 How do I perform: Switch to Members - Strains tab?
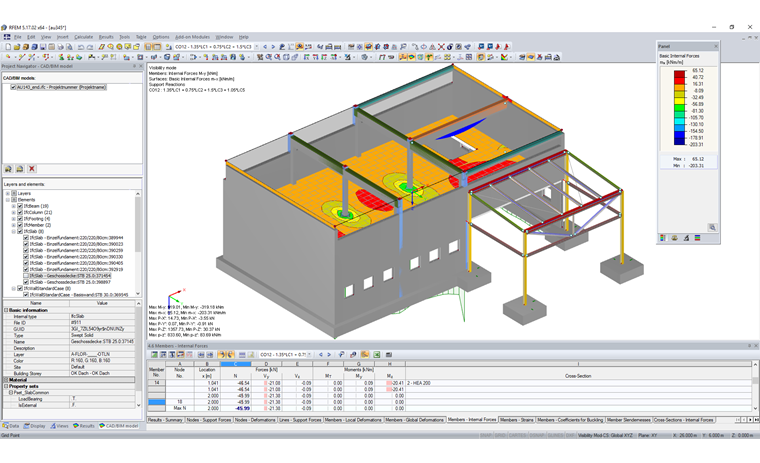point(517,420)
